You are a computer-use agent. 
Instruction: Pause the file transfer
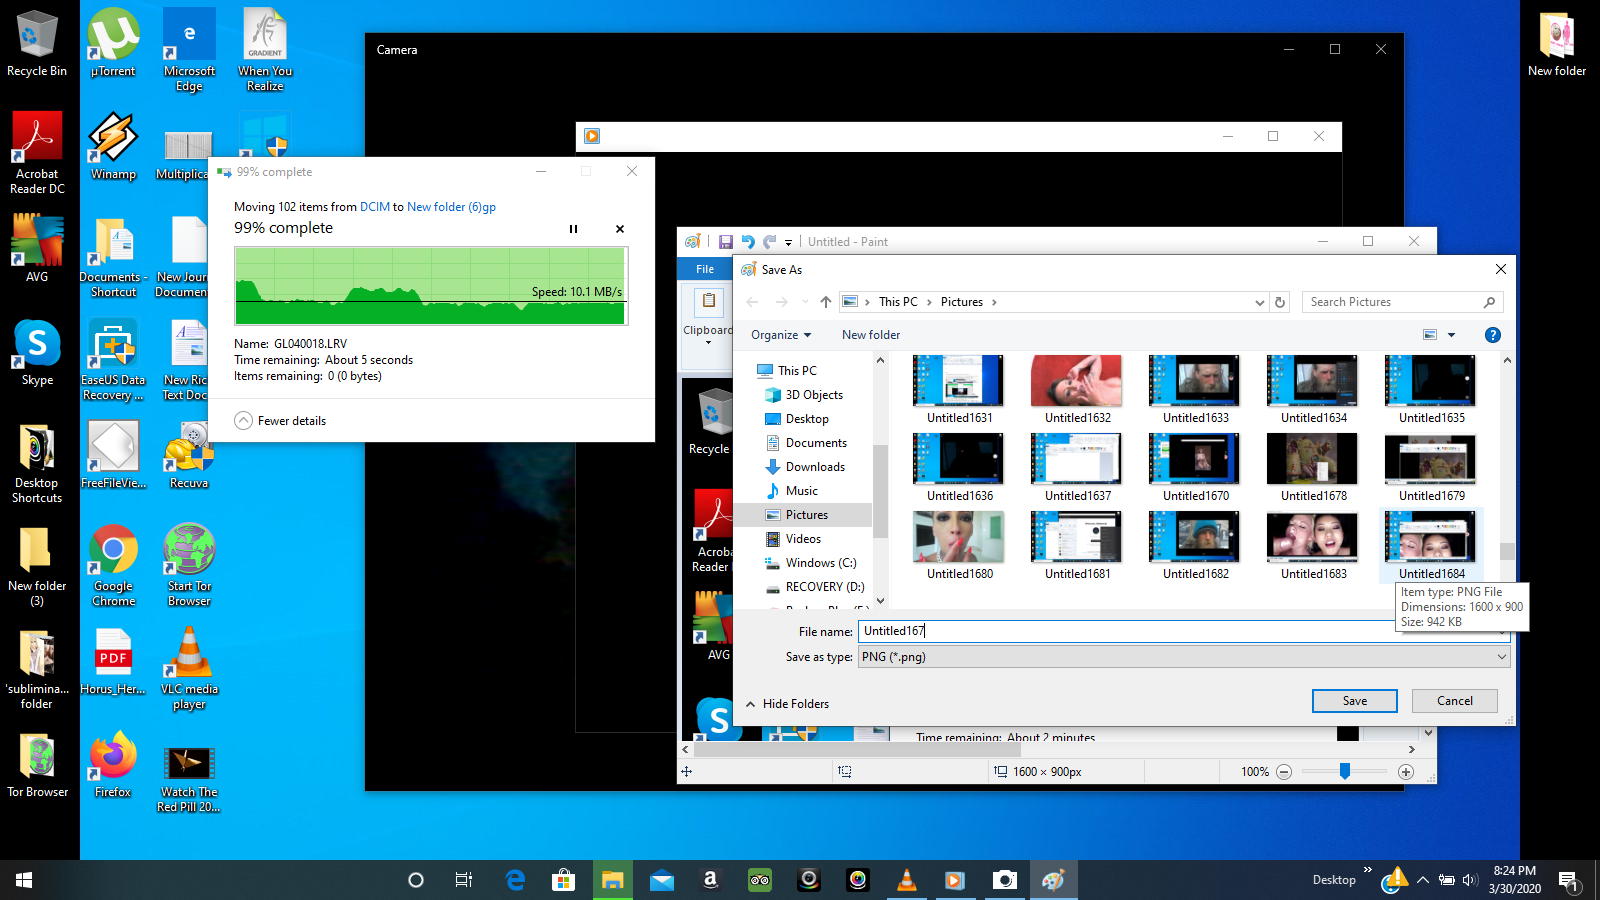[573, 229]
